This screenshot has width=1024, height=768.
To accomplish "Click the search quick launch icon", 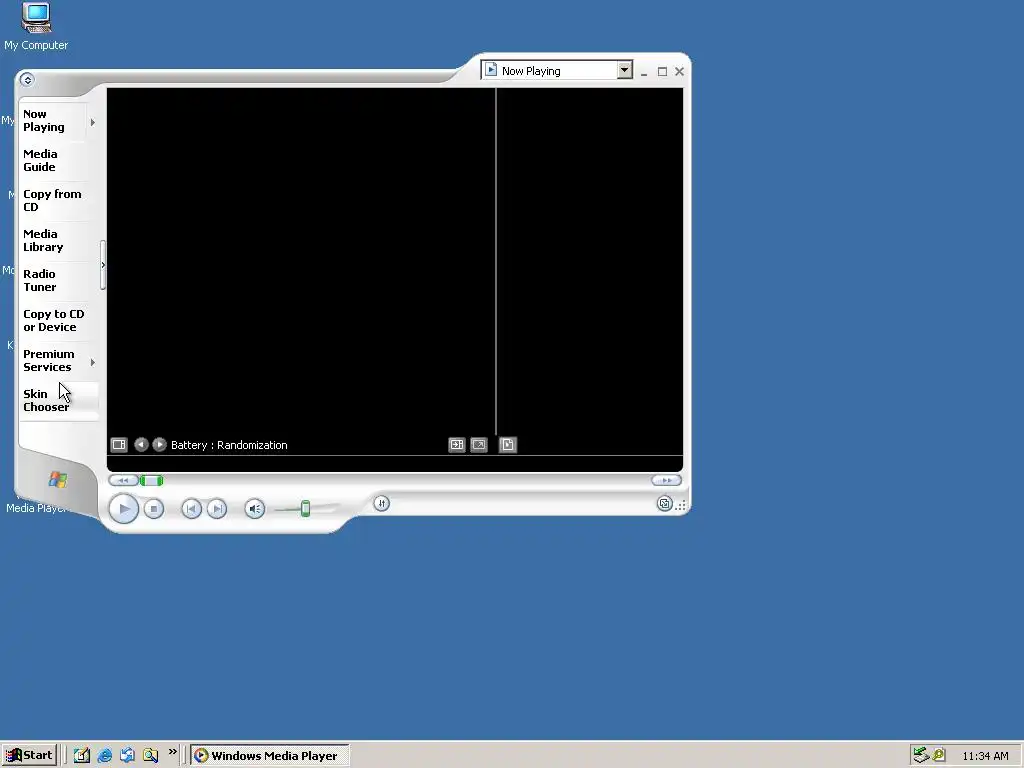I will point(150,755).
